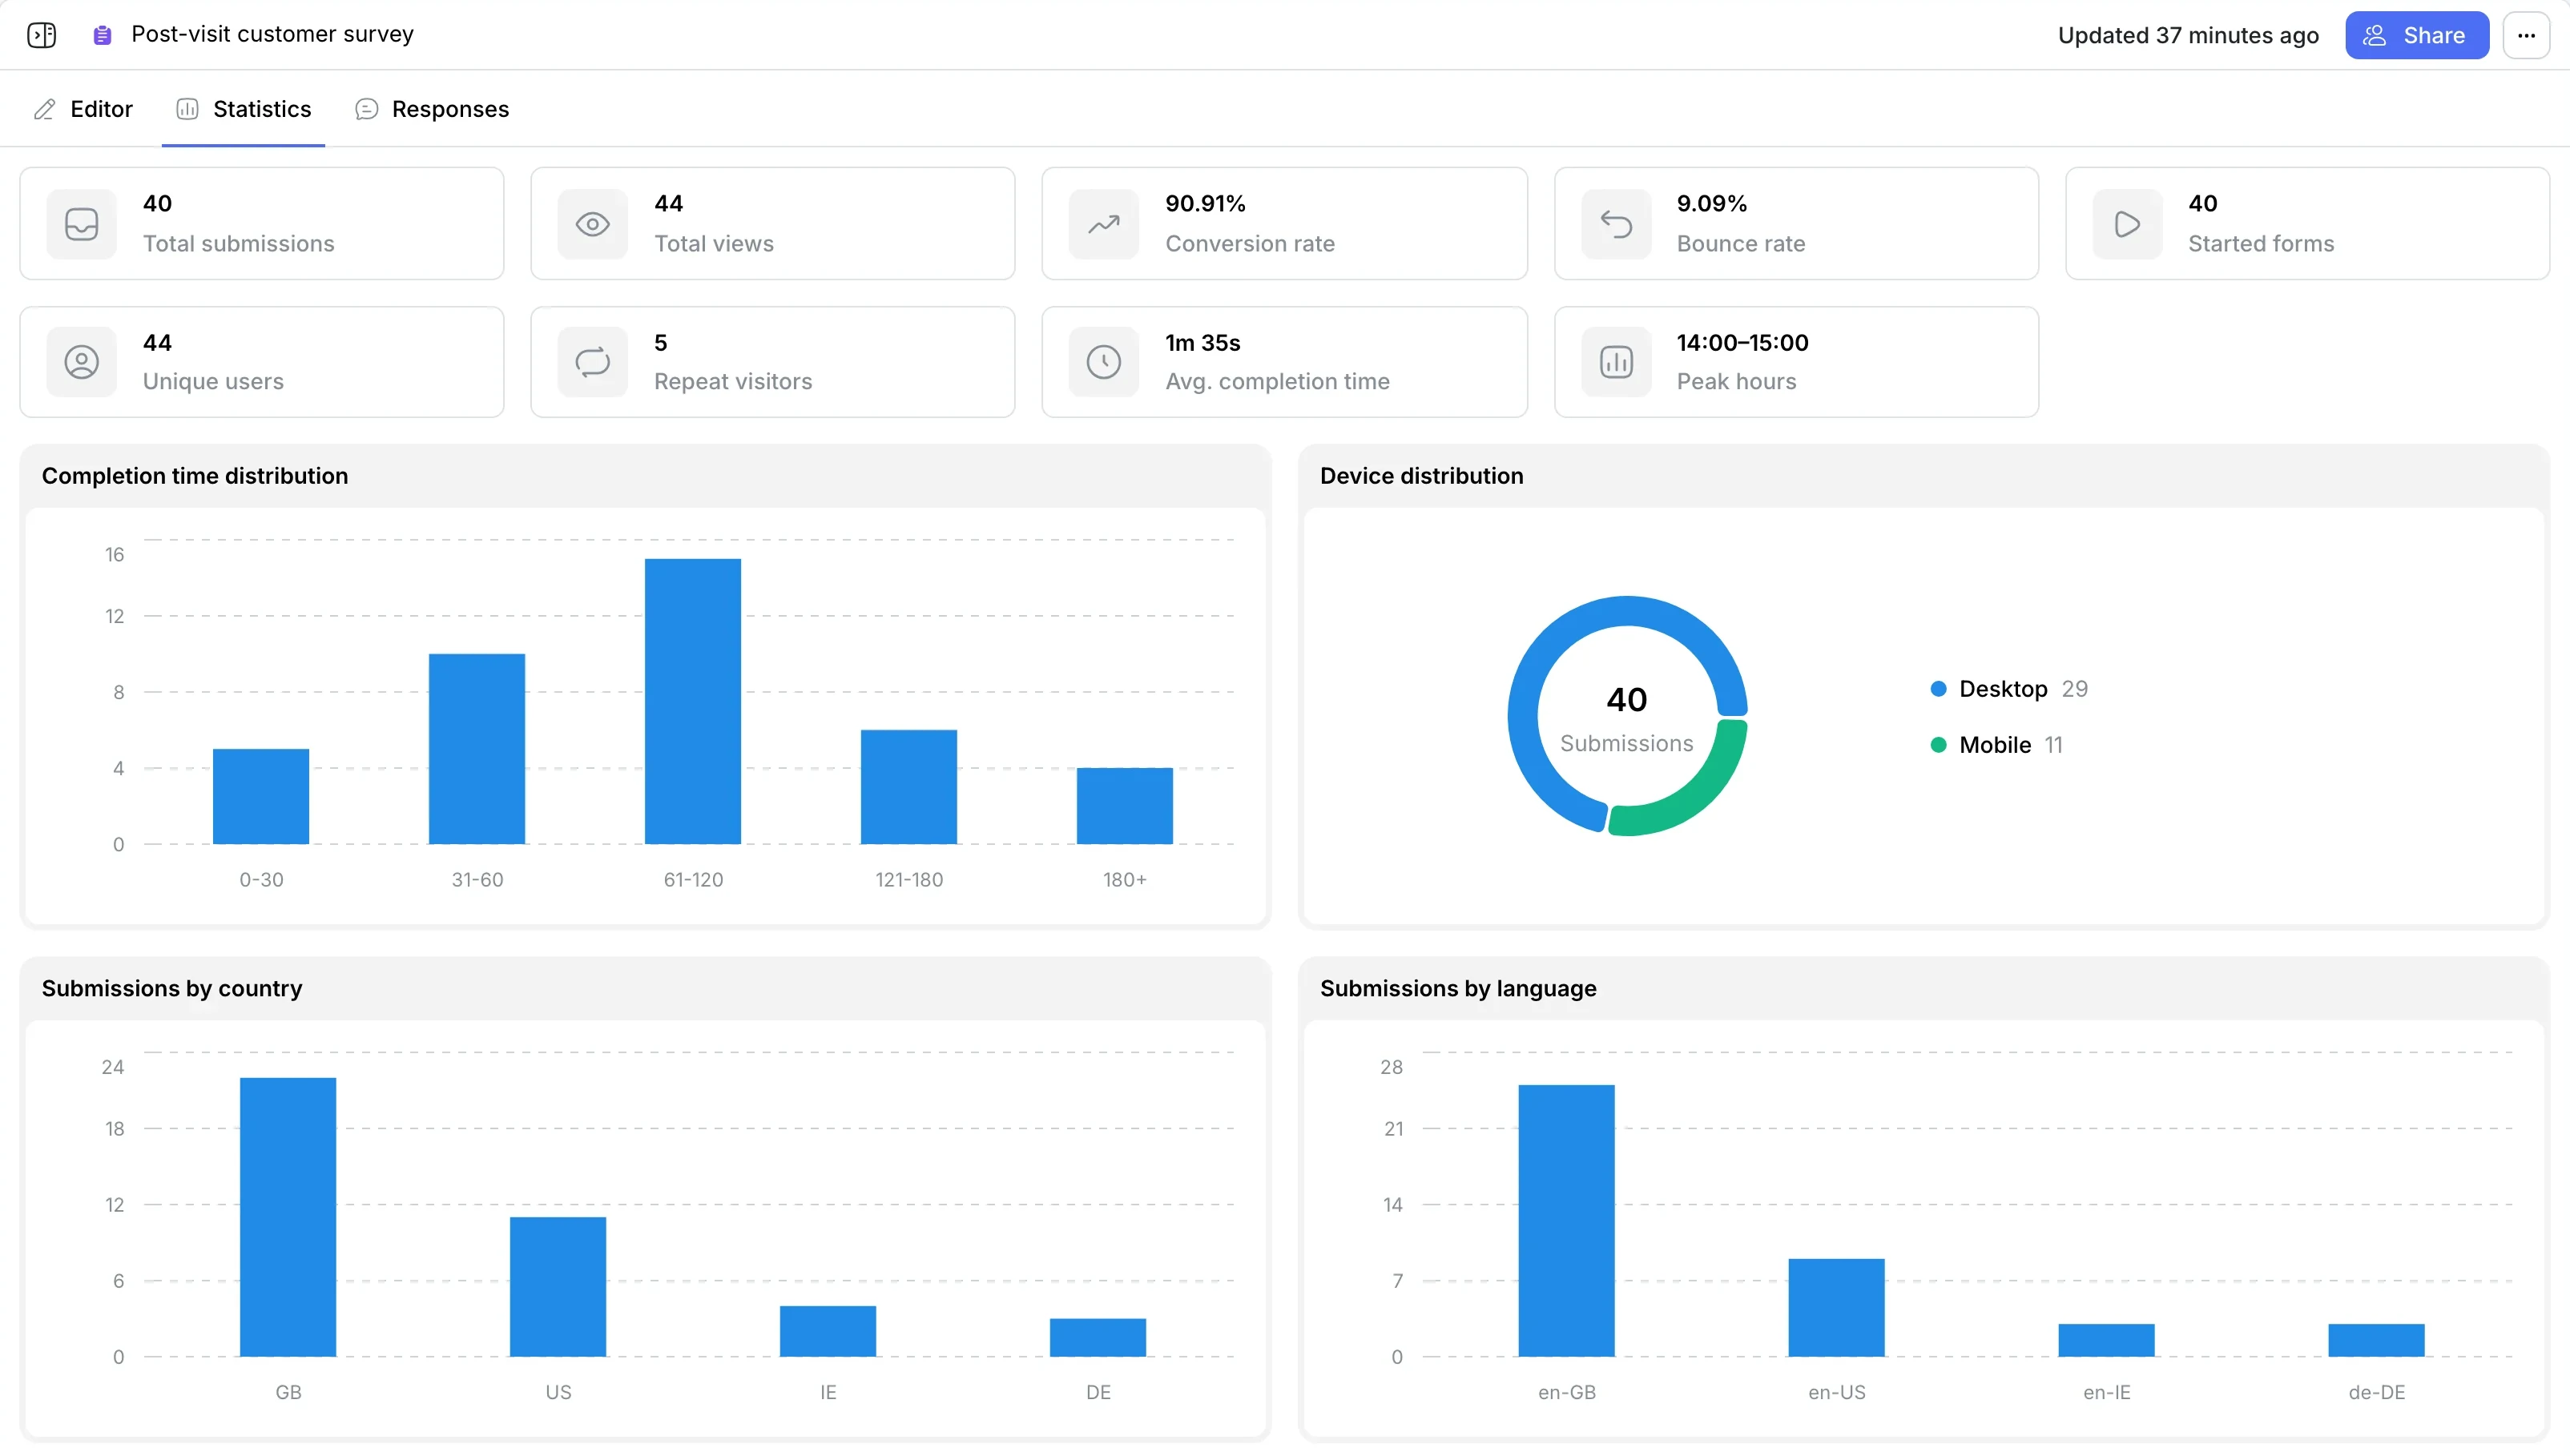
Task: Click the 1m 35s completion time value
Action: (1202, 342)
